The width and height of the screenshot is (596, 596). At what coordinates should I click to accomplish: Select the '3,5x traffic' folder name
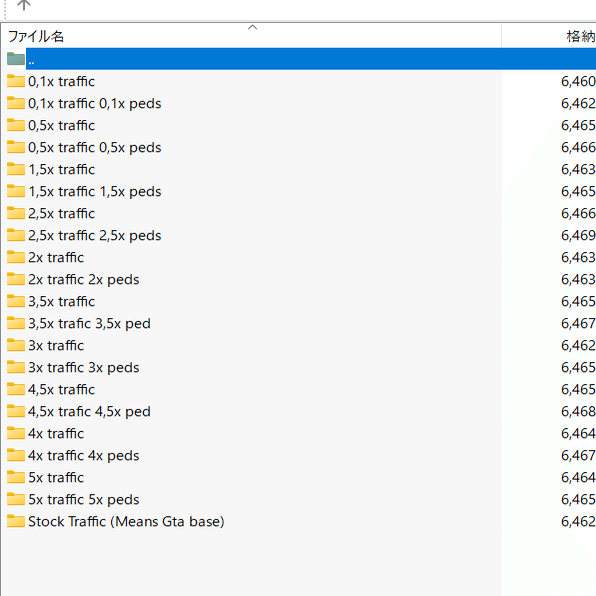[x=61, y=301]
